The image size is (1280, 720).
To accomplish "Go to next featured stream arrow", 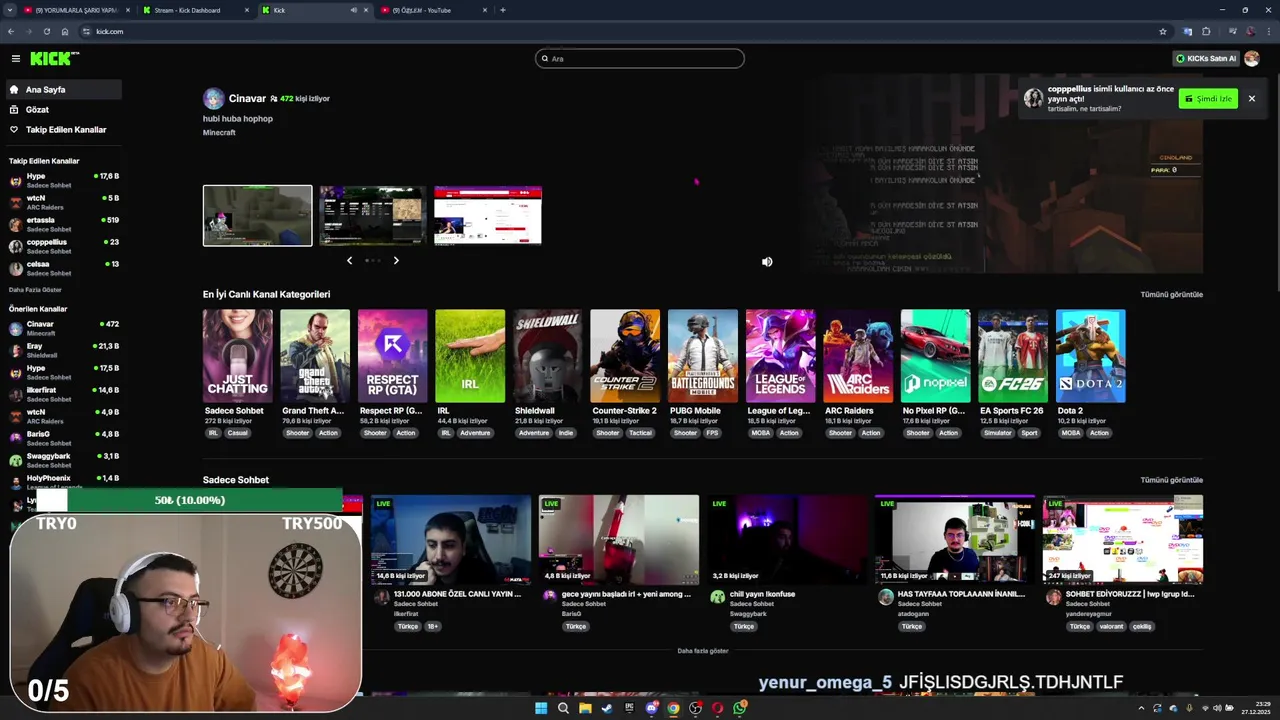I will click(x=396, y=260).
